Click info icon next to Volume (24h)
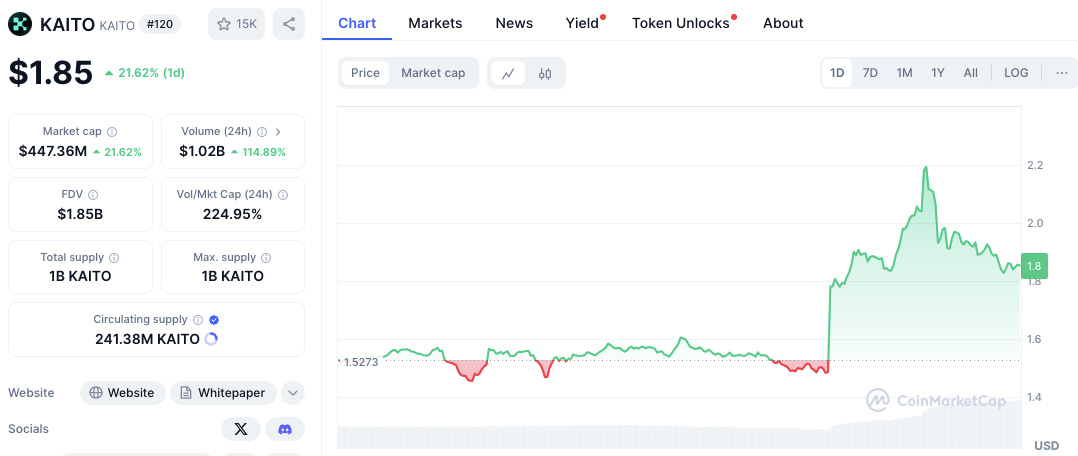Screen dimensions: 1078x456 click(261, 131)
